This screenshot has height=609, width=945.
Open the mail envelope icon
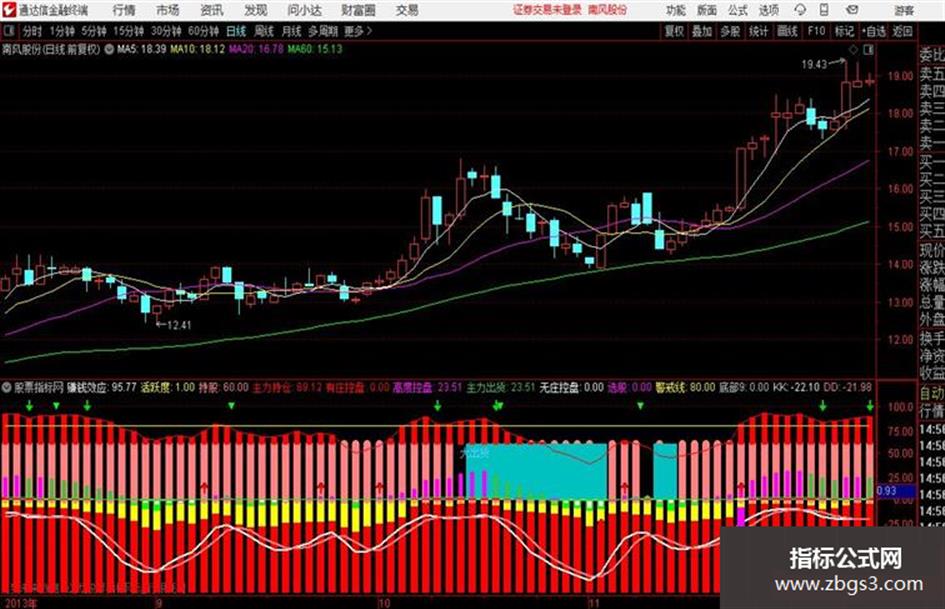[x=852, y=10]
